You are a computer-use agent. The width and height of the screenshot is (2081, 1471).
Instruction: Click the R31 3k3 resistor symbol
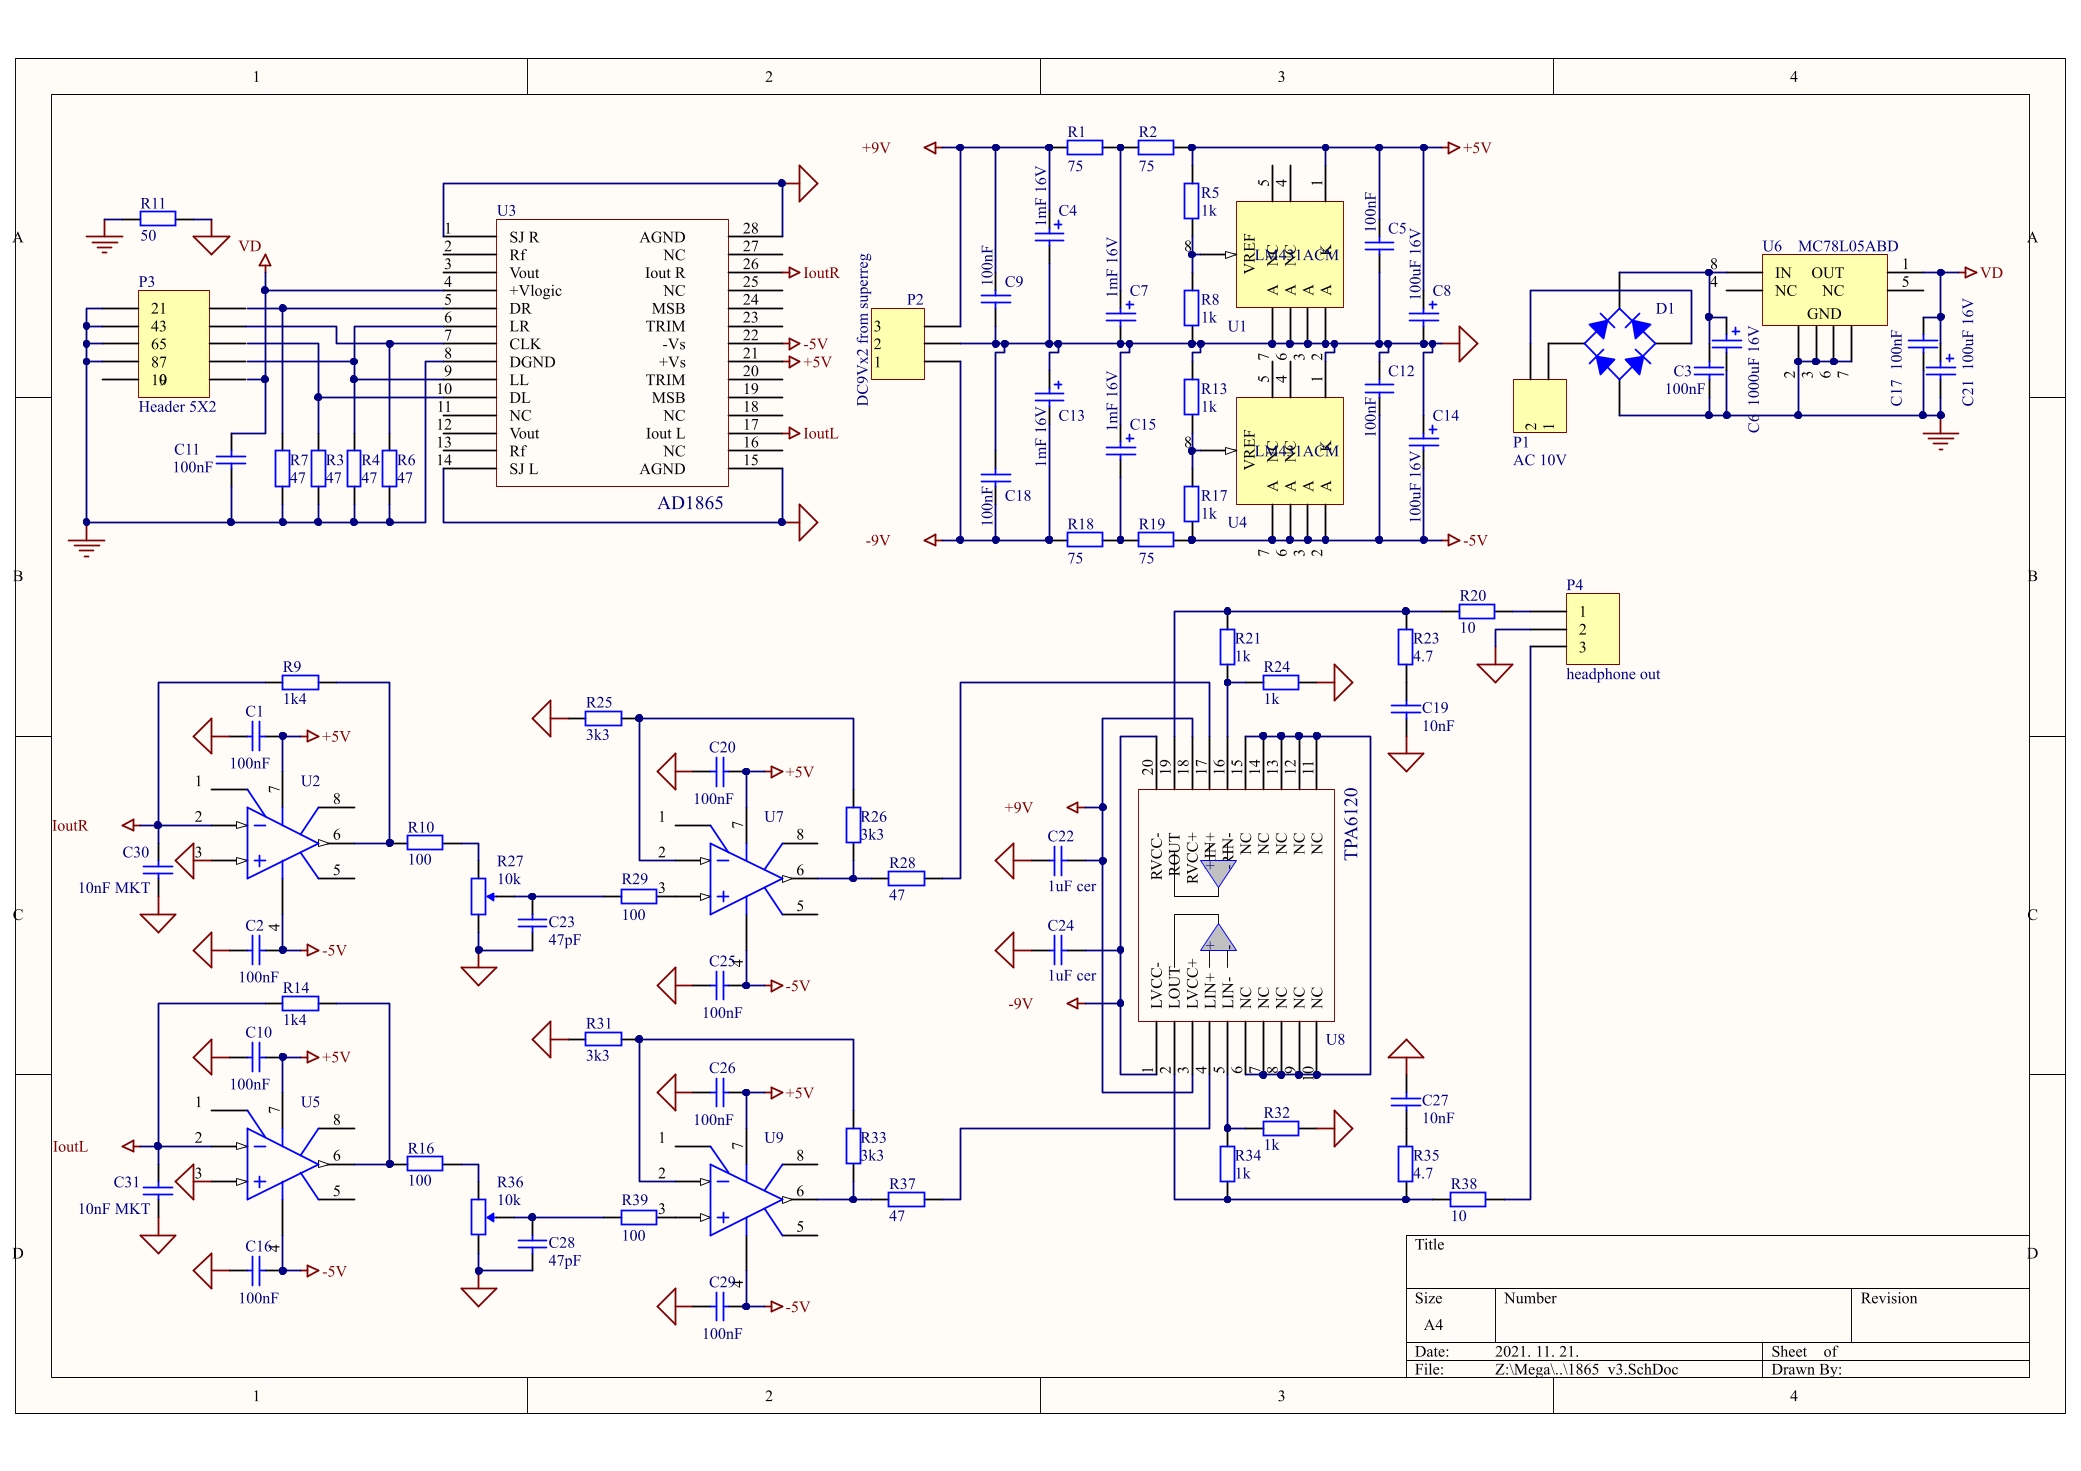(603, 1039)
